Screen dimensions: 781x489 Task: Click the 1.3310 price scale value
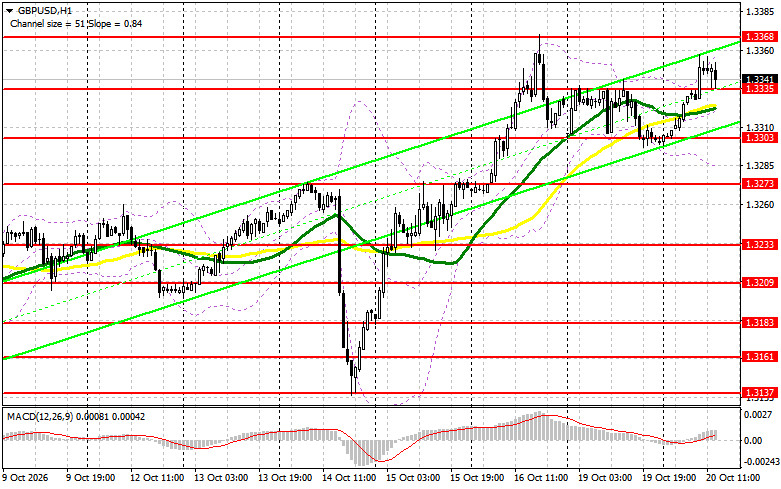coord(760,127)
